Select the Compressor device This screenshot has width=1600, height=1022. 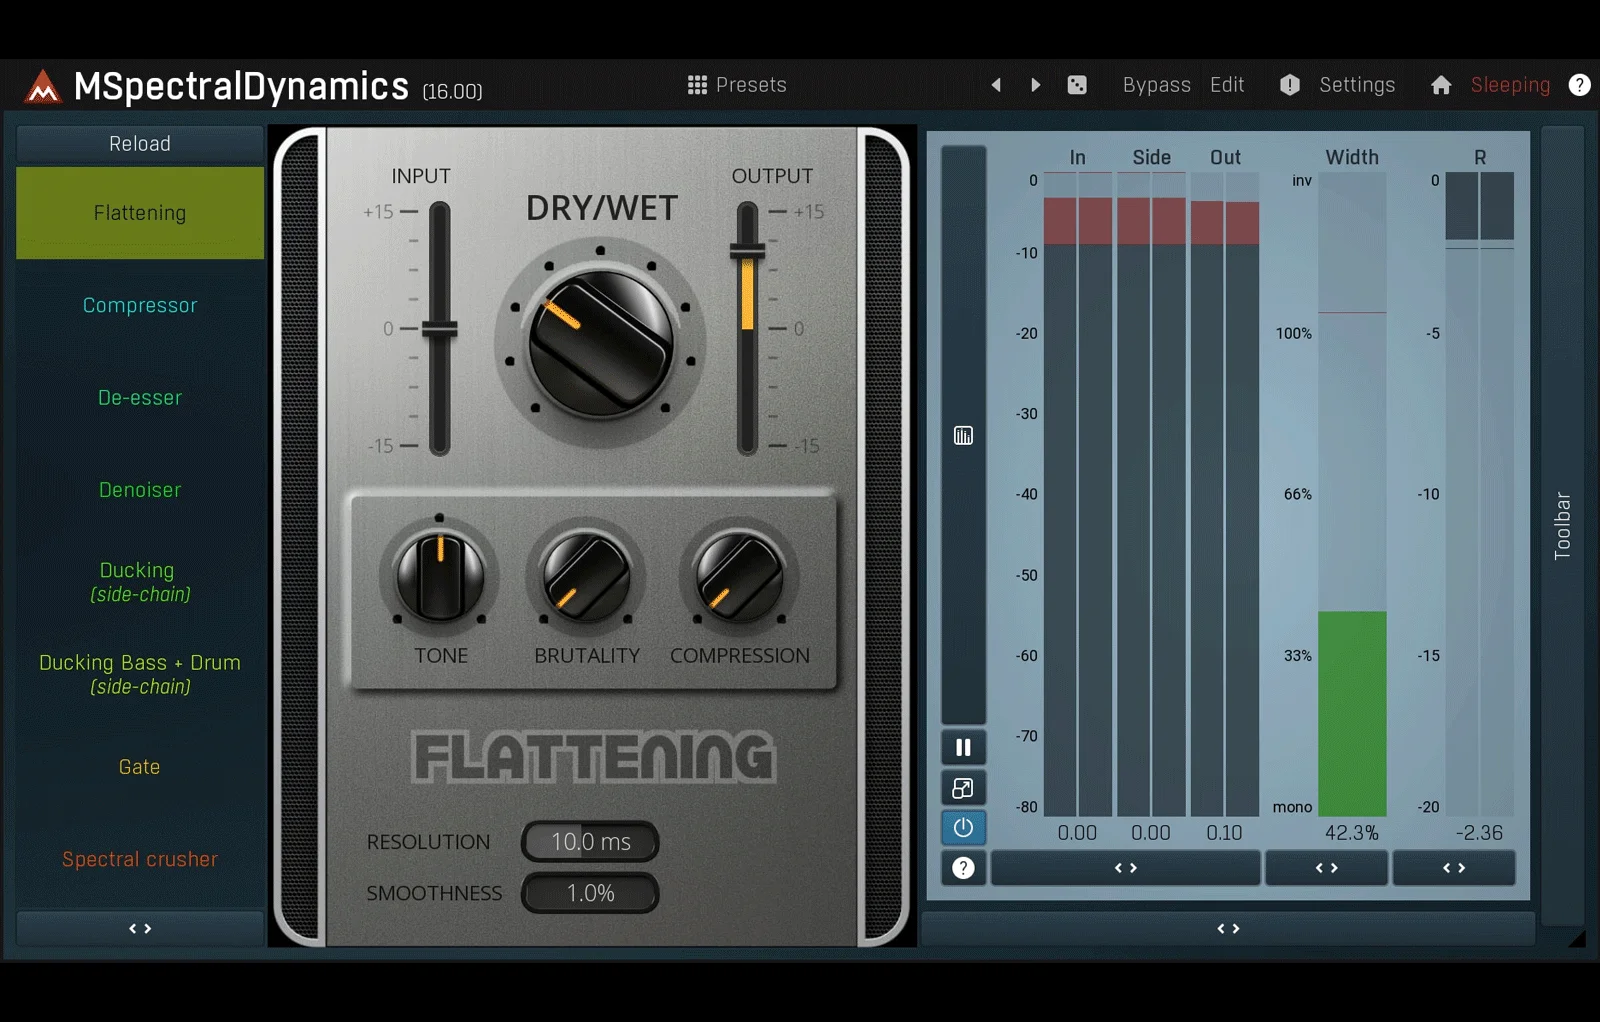click(140, 305)
